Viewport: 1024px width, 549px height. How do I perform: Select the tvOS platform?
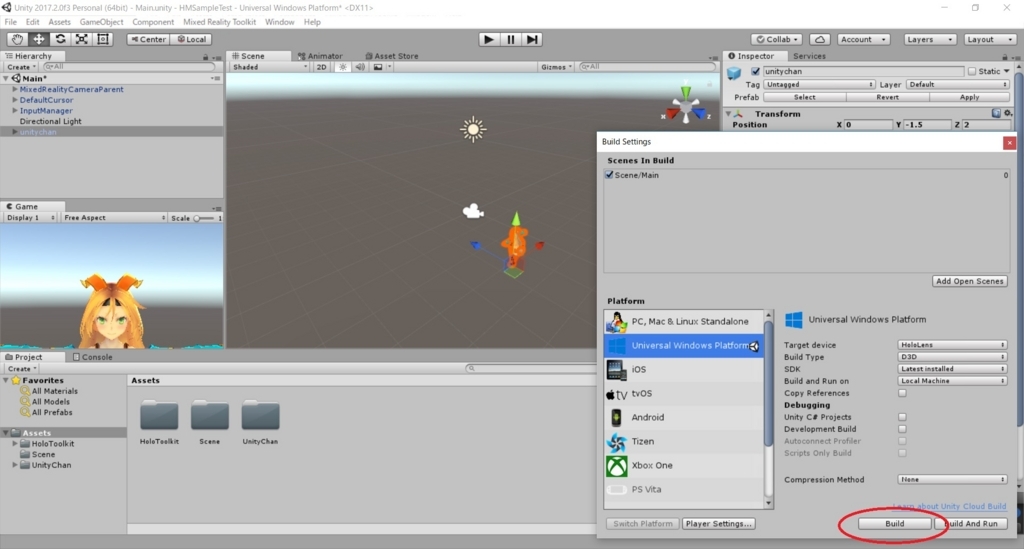coord(683,394)
